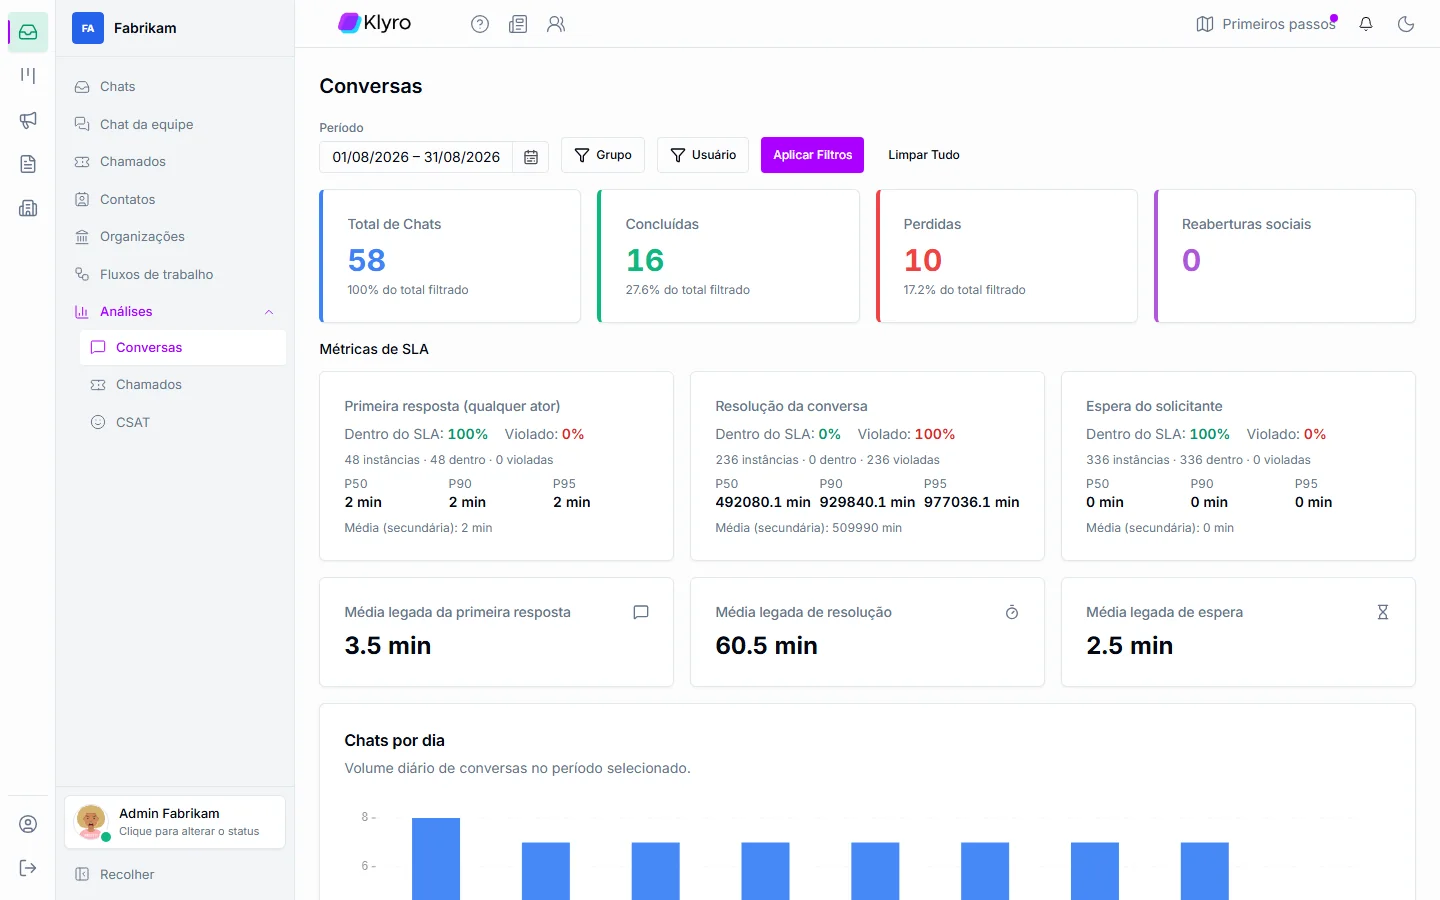Open CSAT analytics
The width and height of the screenshot is (1440, 900).
point(183,422)
